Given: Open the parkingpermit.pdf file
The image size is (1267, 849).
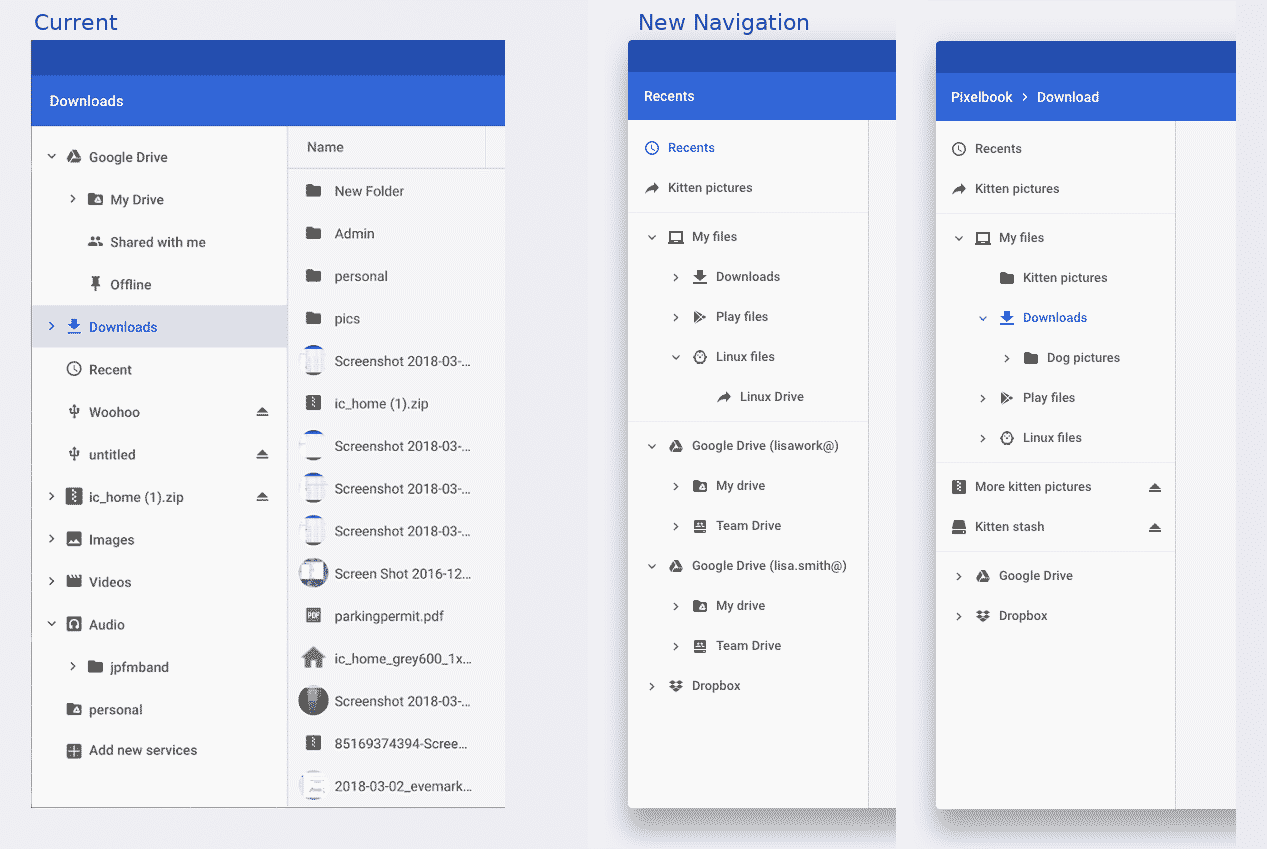Looking at the screenshot, I should tap(388, 616).
